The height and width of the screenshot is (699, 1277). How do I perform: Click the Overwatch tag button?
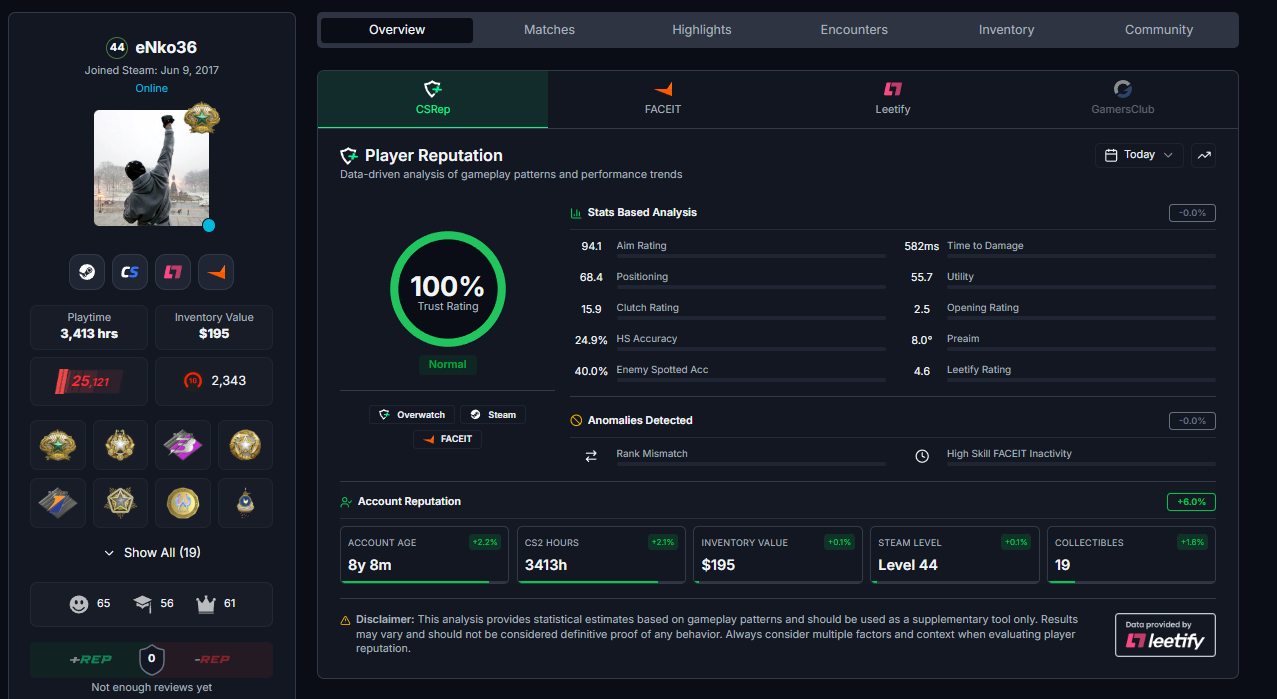point(412,414)
